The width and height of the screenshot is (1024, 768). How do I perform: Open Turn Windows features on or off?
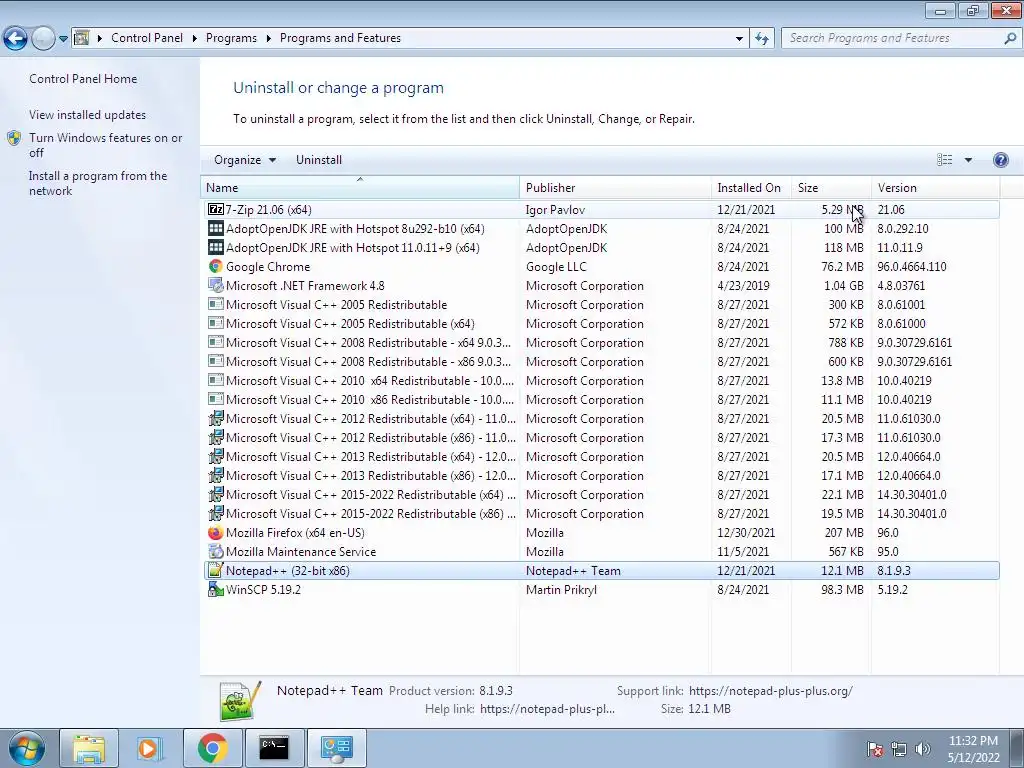[x=105, y=145]
